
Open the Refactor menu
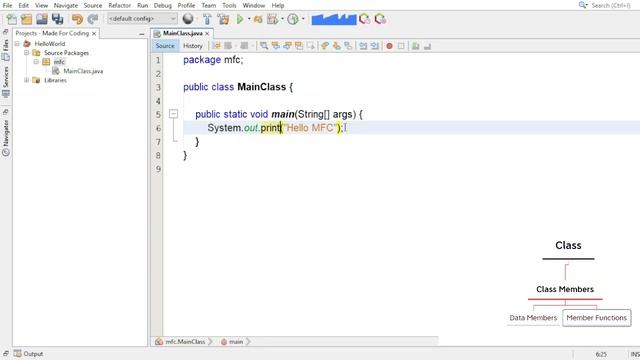120,5
